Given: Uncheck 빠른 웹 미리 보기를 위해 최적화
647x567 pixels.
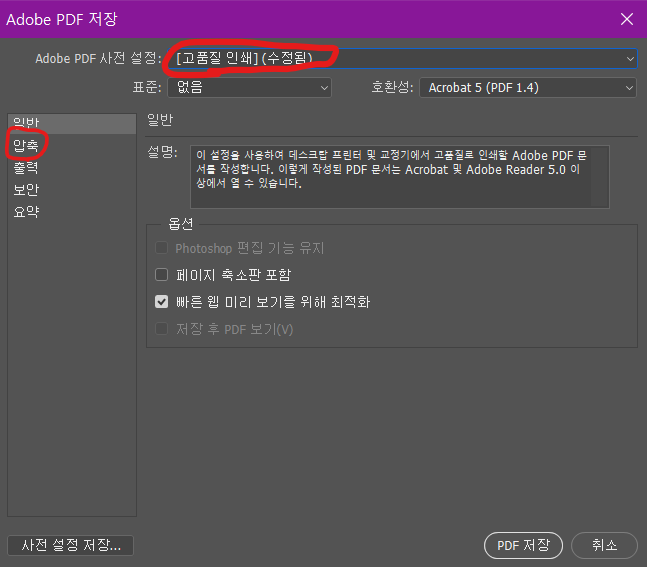Looking at the screenshot, I should [161, 302].
